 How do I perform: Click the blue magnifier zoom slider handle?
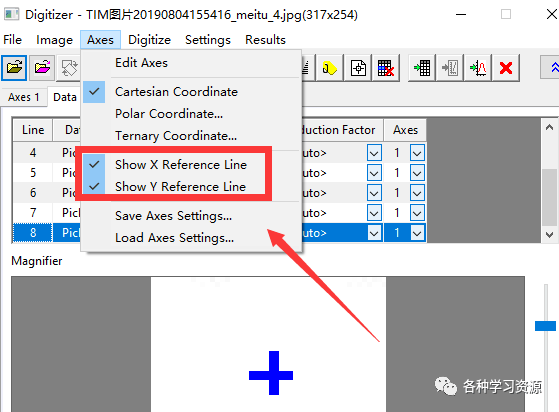click(x=545, y=326)
